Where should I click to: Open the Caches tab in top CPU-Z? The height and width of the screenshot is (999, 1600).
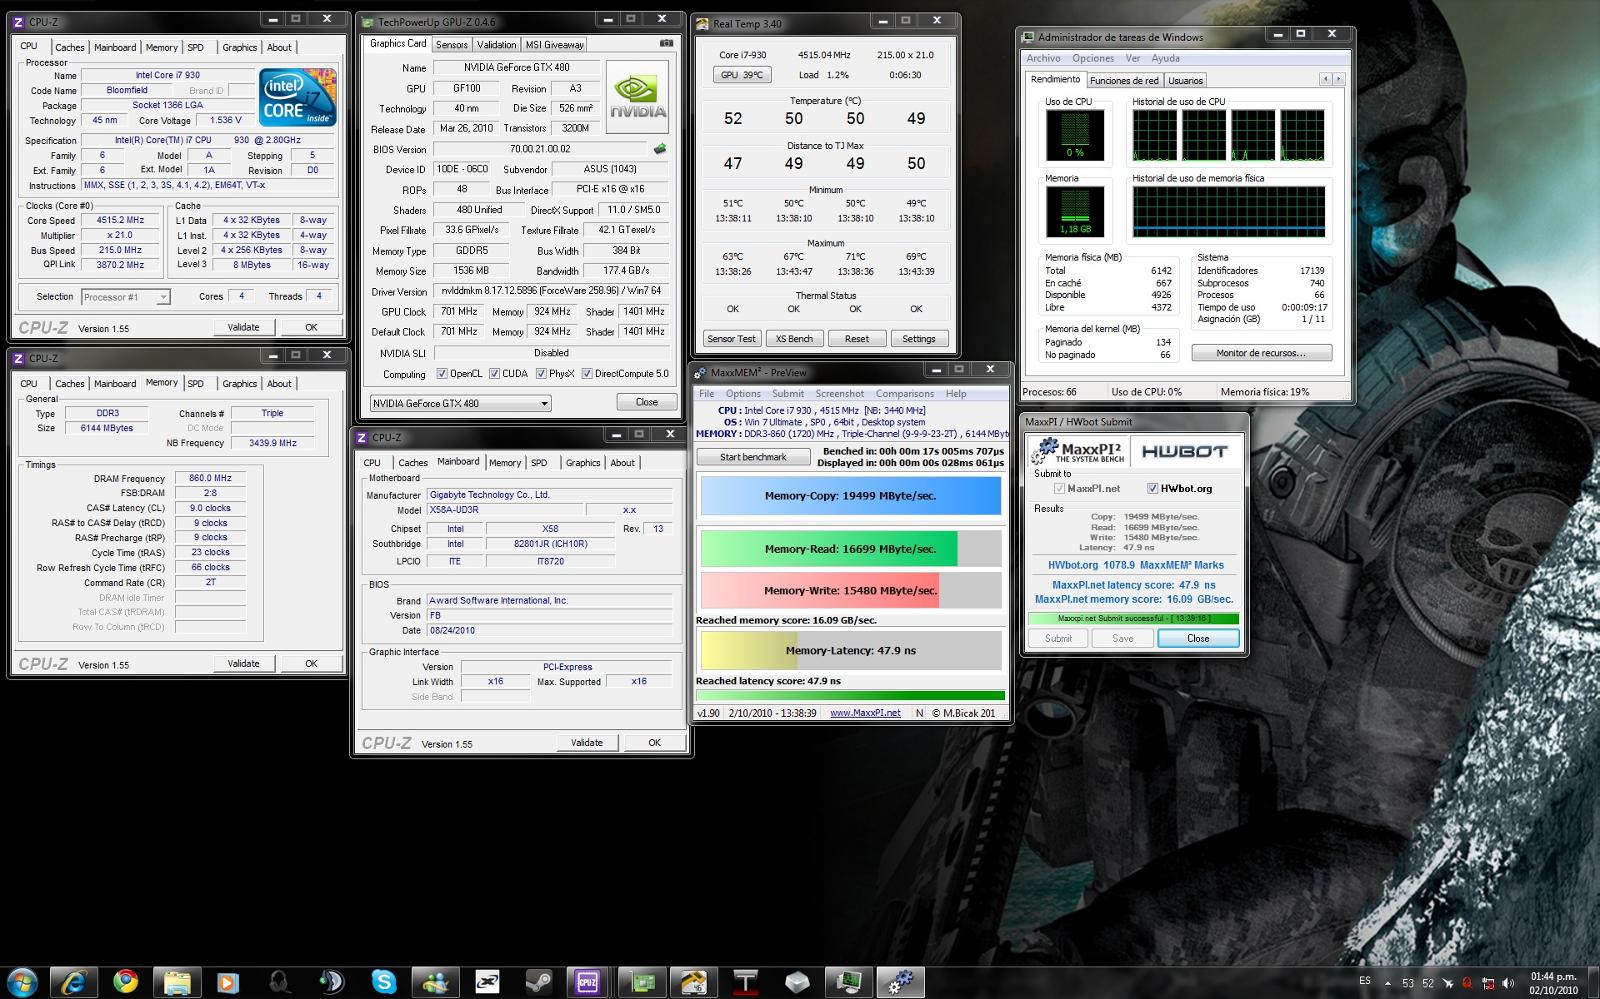(x=69, y=47)
